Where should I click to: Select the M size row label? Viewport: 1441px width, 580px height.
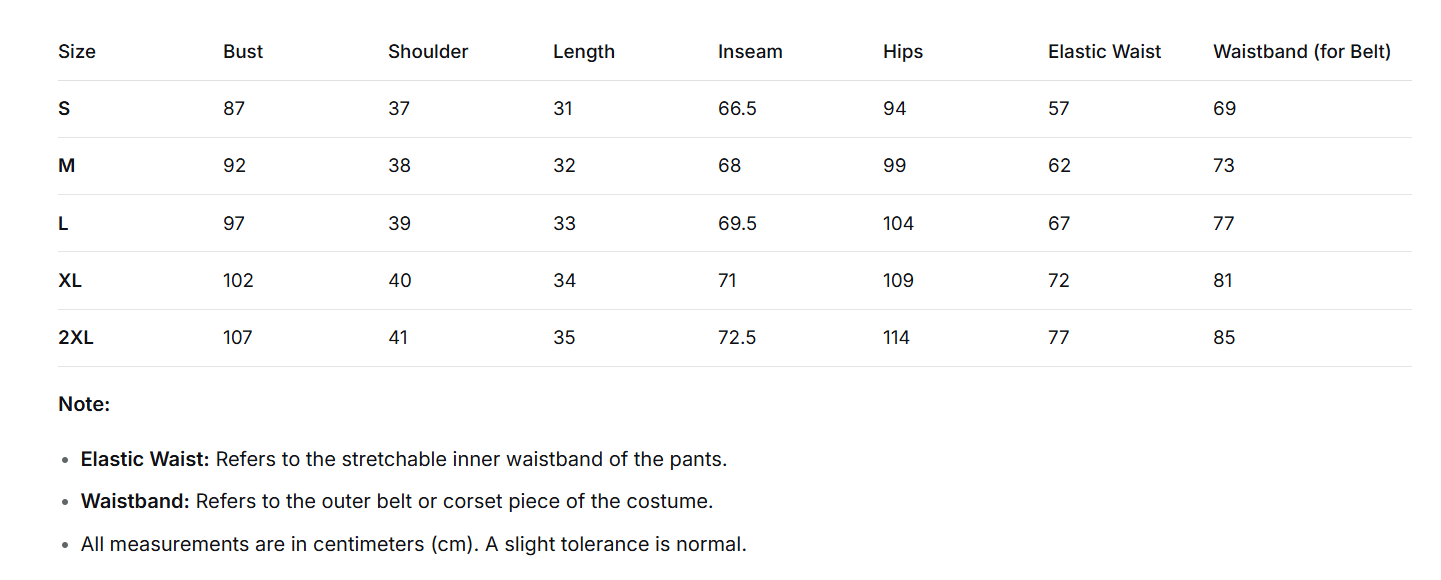click(x=66, y=166)
